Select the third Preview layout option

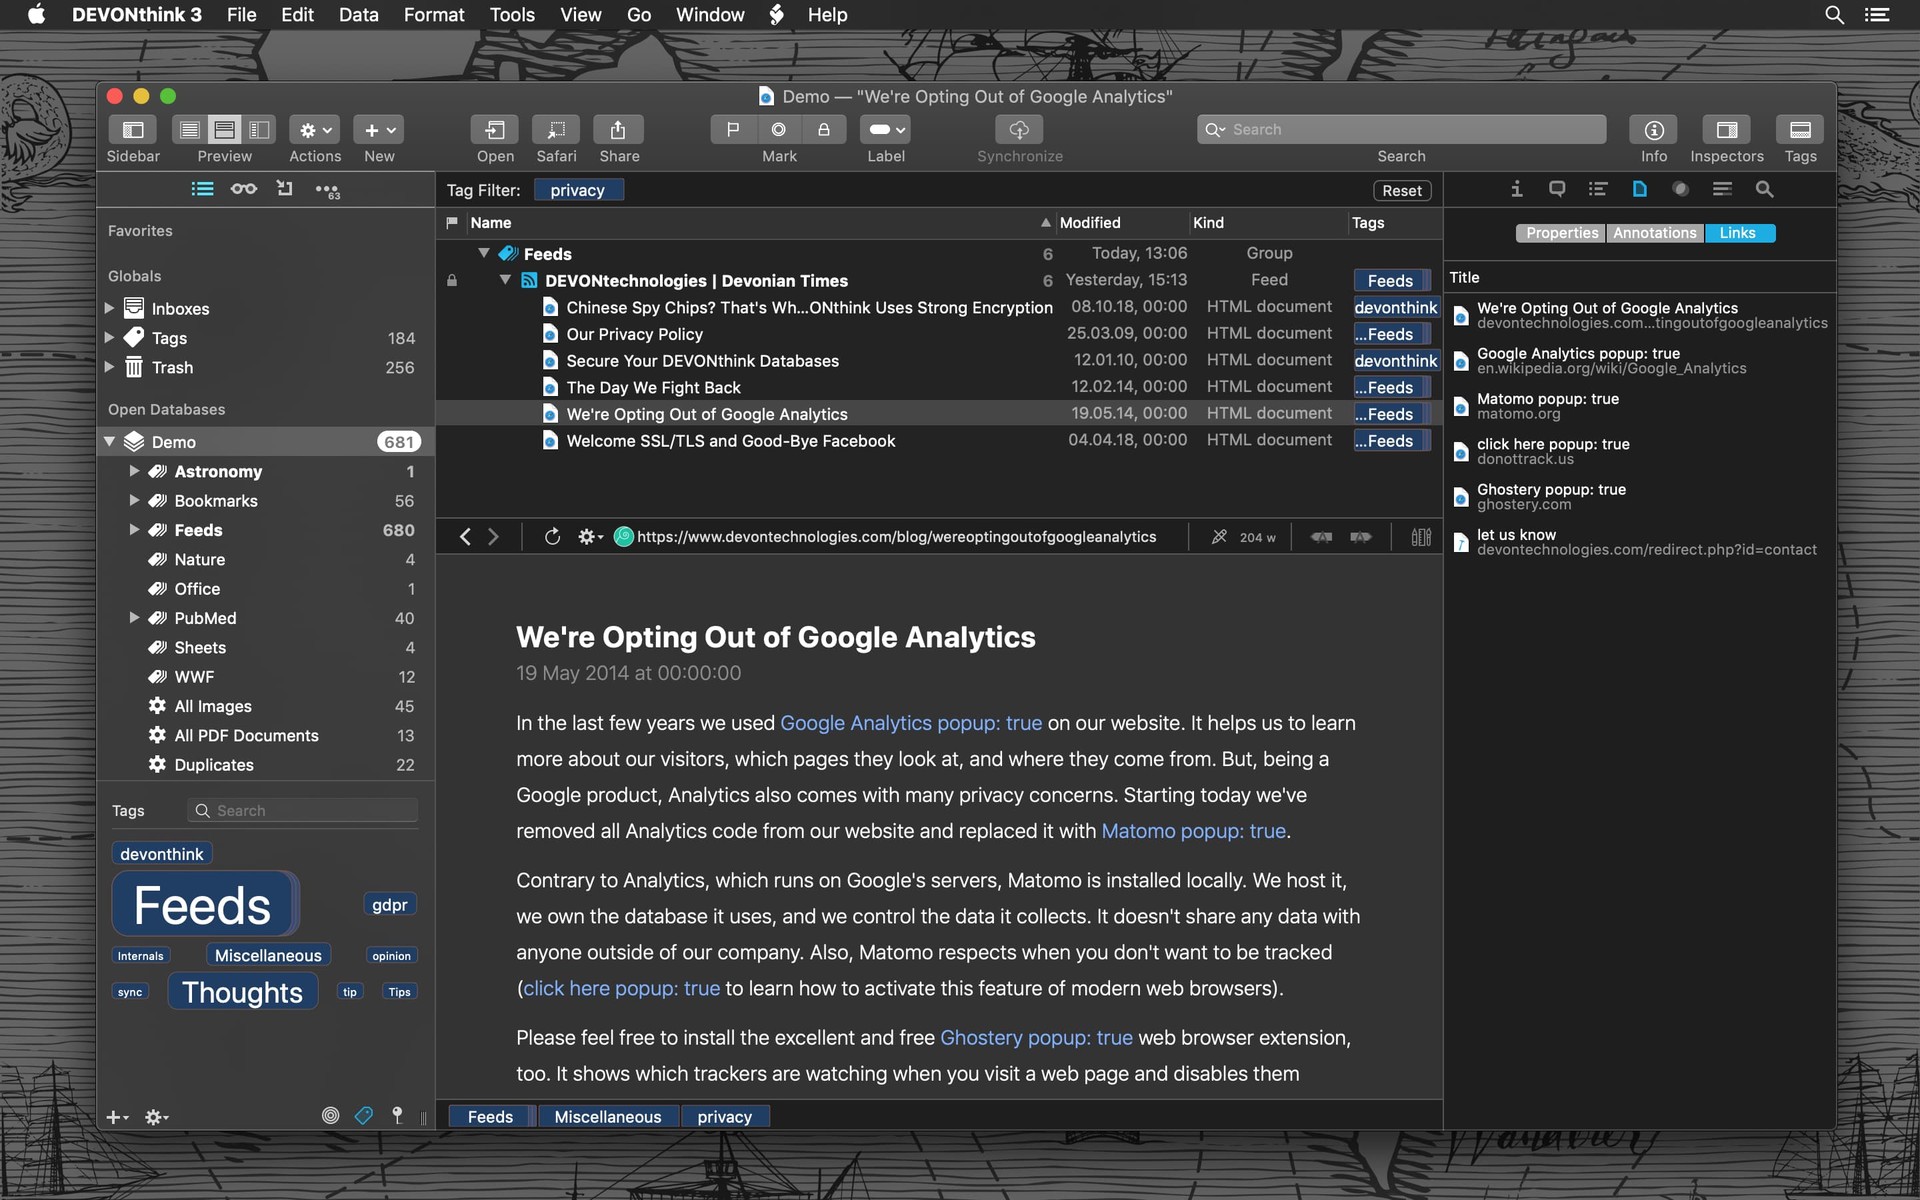click(x=260, y=130)
